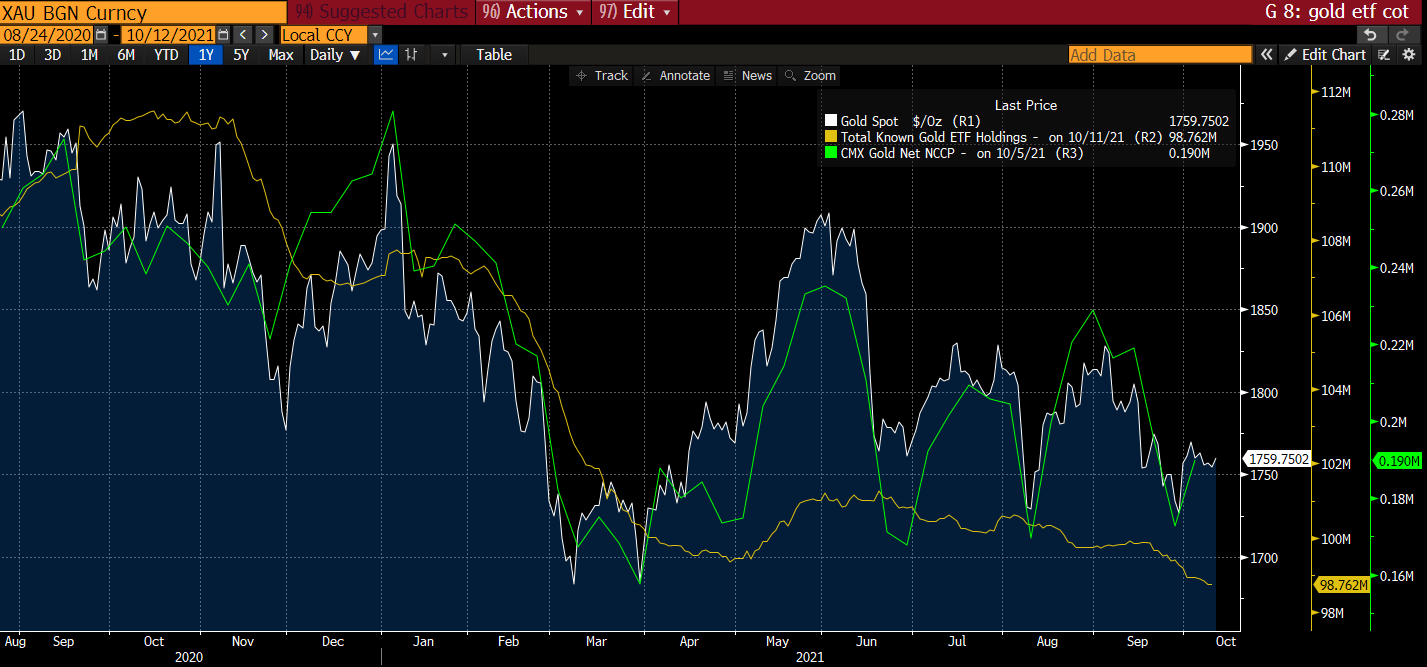
Task: Click the Table button
Action: tap(494, 55)
